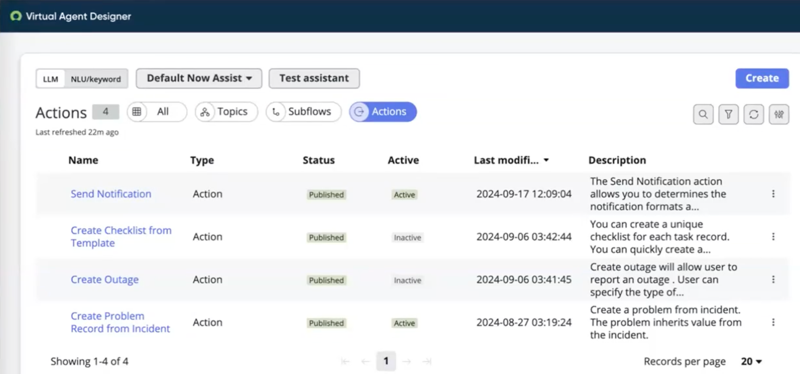
Task: Refresh the actions list
Action: [x=754, y=114]
